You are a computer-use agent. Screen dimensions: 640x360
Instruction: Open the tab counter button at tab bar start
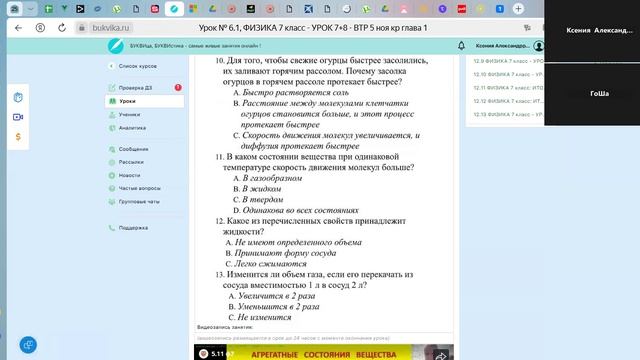(x=14, y=9)
